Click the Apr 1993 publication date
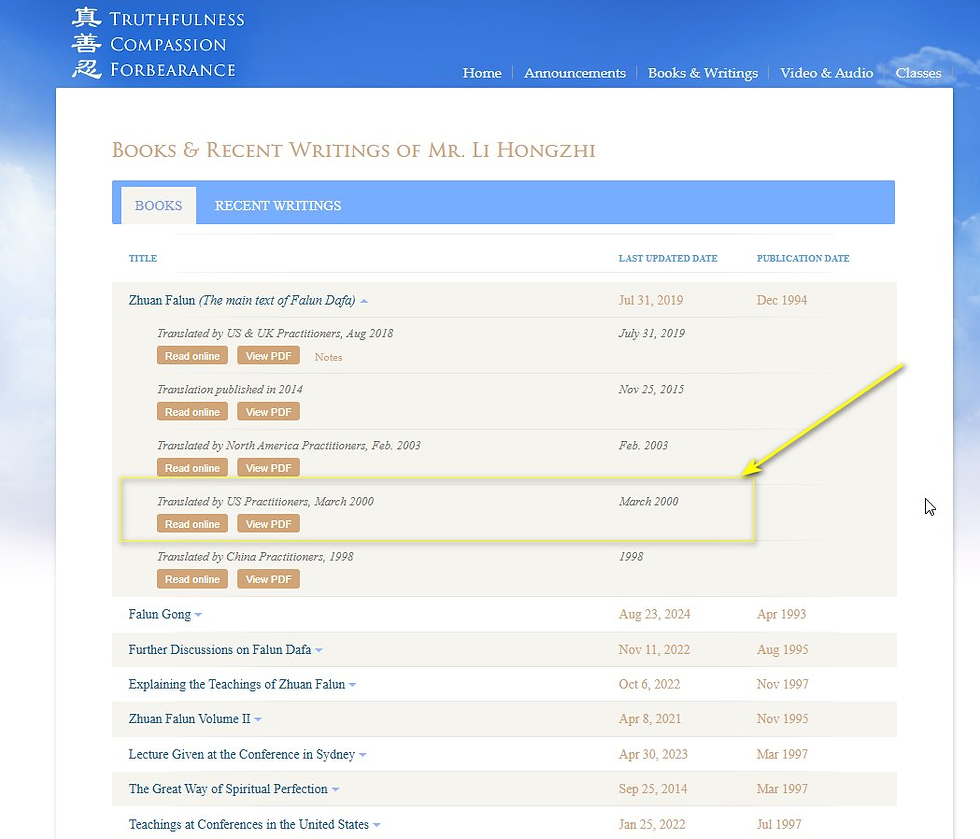Image resolution: width=980 pixels, height=839 pixels. pos(781,614)
